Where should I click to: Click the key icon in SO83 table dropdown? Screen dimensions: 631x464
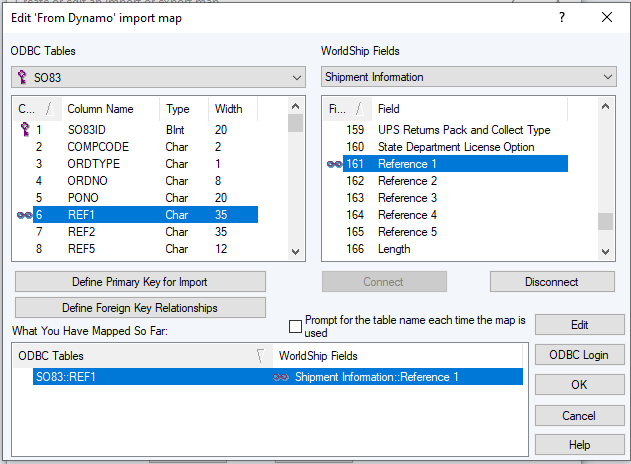coord(23,77)
